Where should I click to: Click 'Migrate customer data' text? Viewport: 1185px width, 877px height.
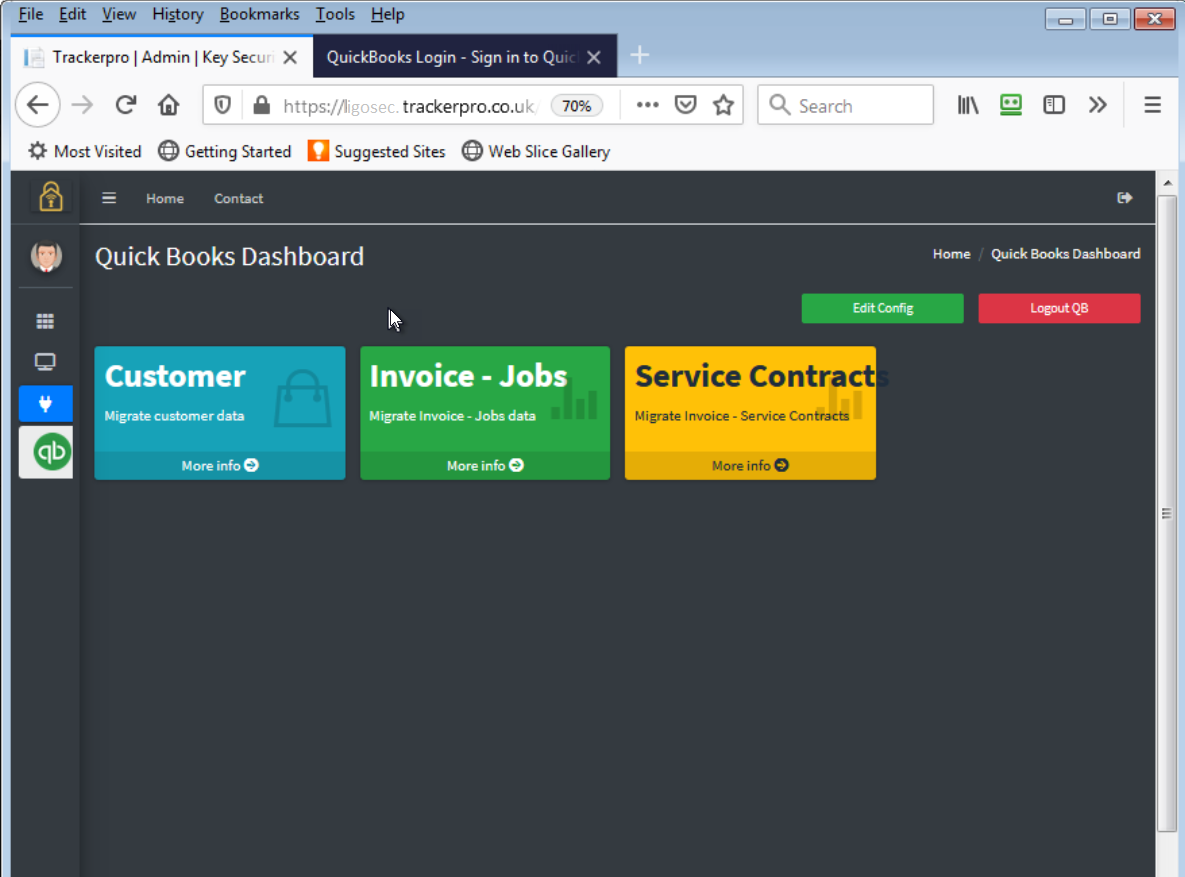175,416
